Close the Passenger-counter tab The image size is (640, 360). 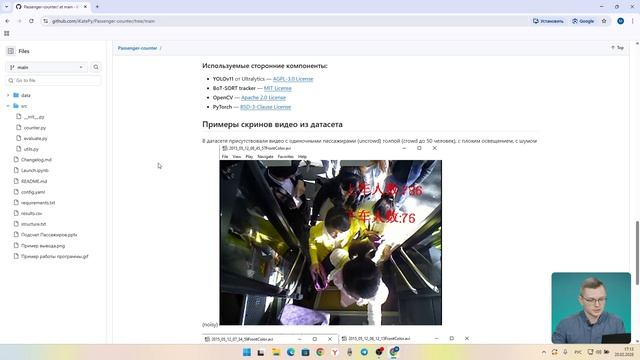pos(85,7)
